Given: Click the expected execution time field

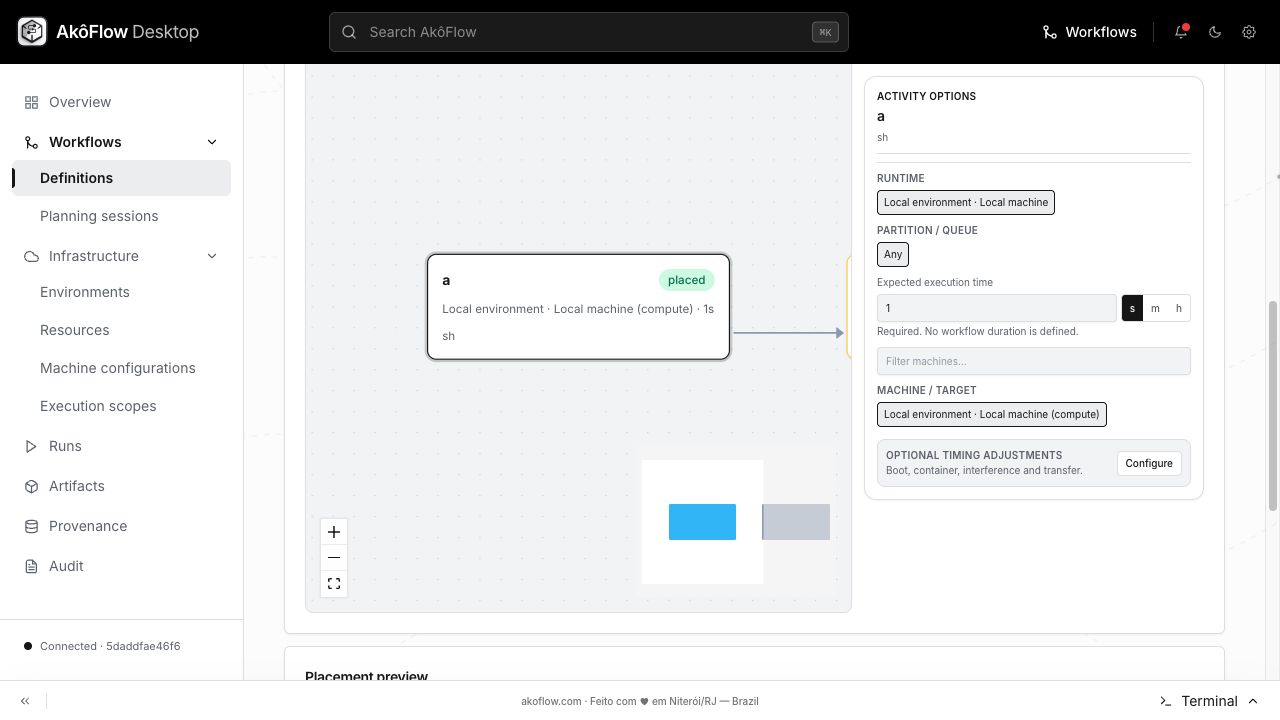Looking at the screenshot, I should [997, 308].
